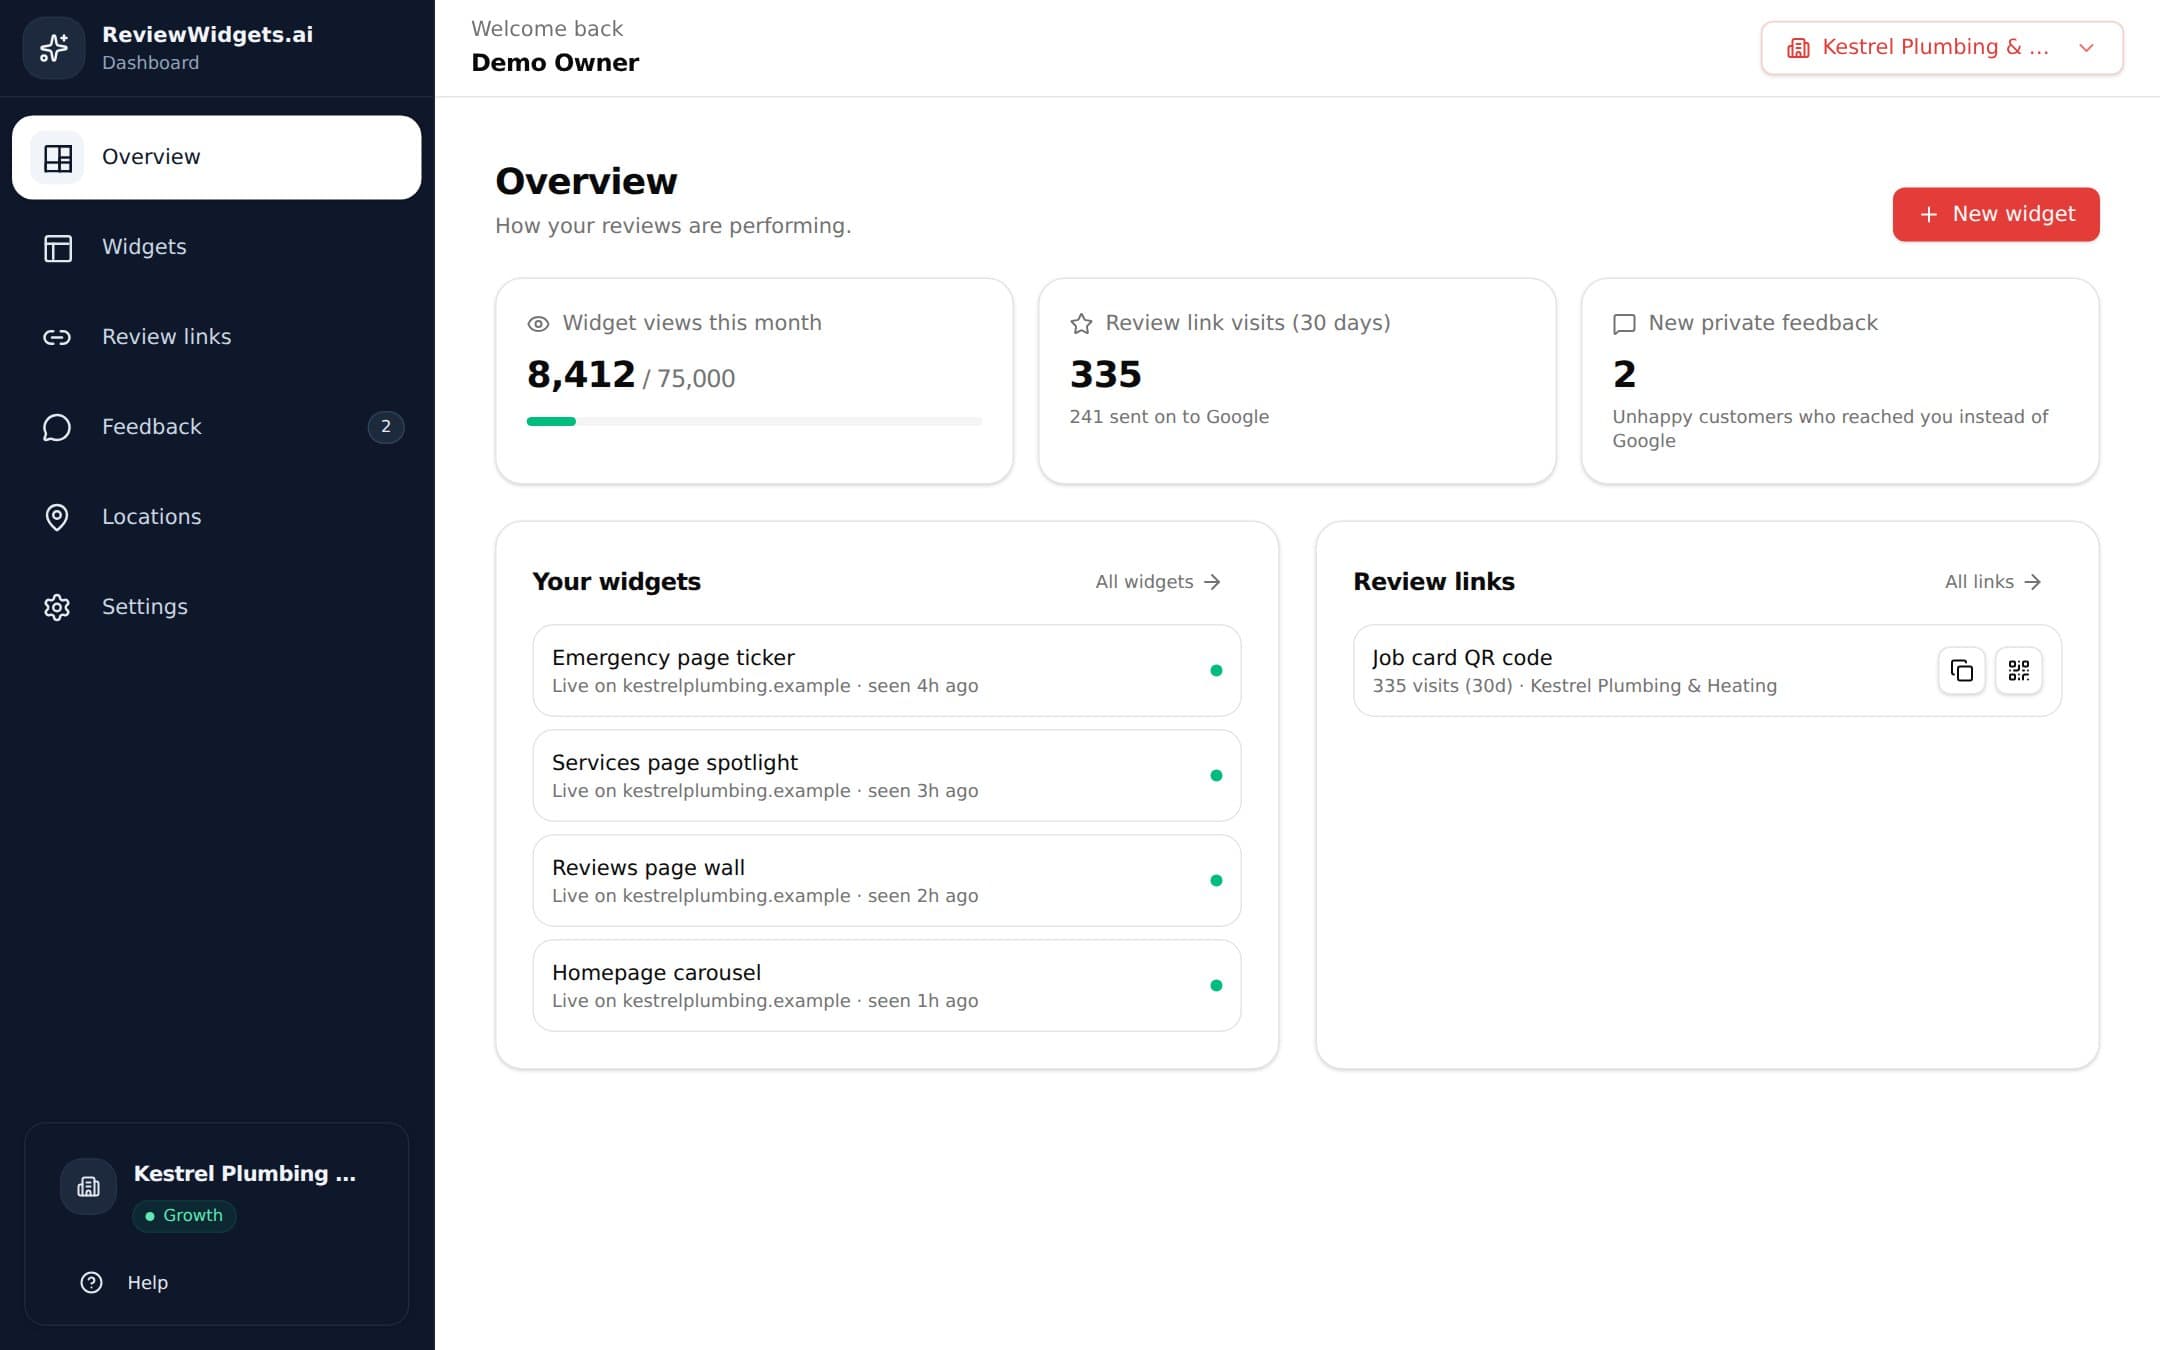This screenshot has height=1350, width=2160.
Task: Copy the Job card QR code link
Action: coord(1962,671)
